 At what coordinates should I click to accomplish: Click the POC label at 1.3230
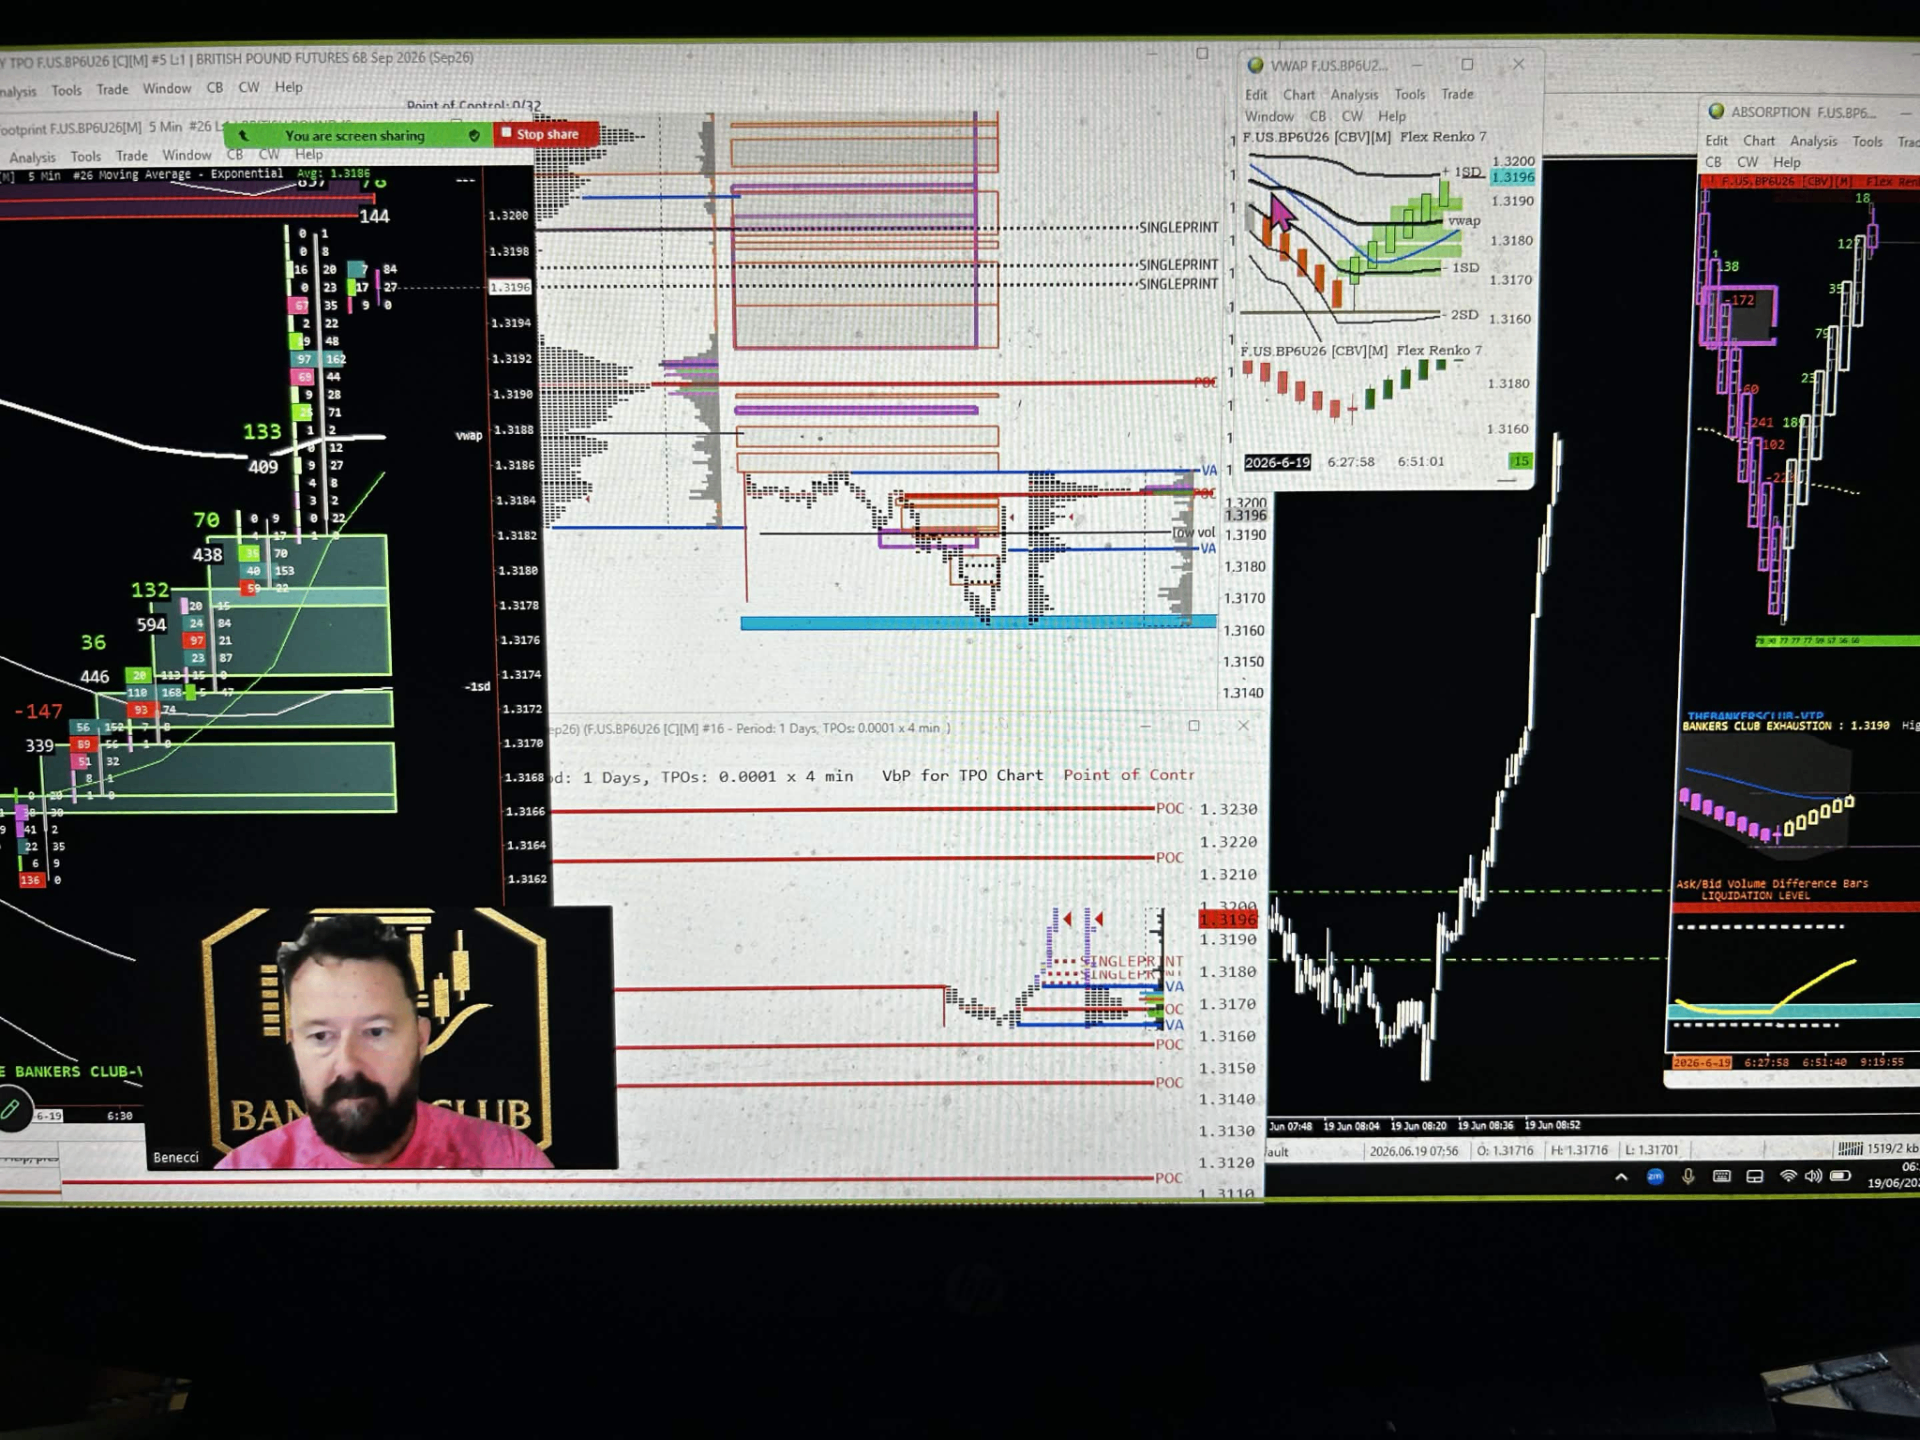pos(1169,808)
